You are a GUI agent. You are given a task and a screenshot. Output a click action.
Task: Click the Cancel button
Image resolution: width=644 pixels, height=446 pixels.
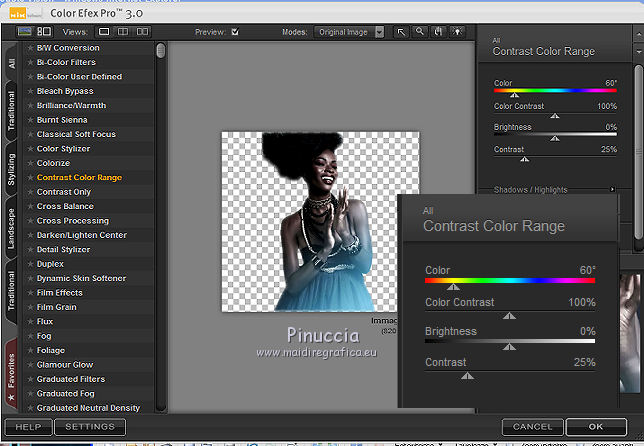(x=532, y=427)
